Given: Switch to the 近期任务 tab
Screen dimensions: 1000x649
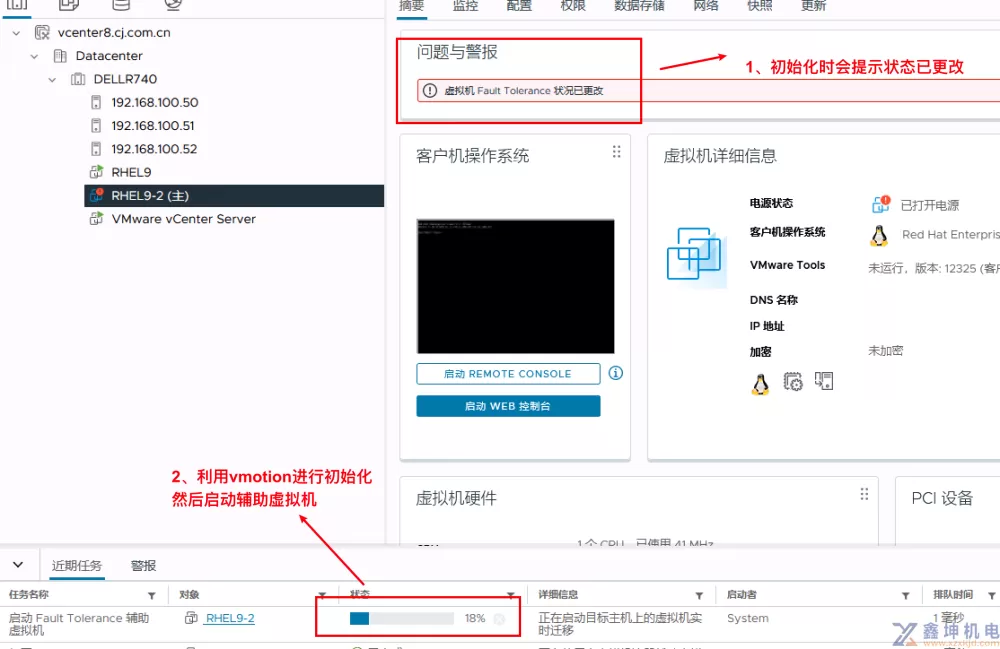Looking at the screenshot, I should coord(77,565).
